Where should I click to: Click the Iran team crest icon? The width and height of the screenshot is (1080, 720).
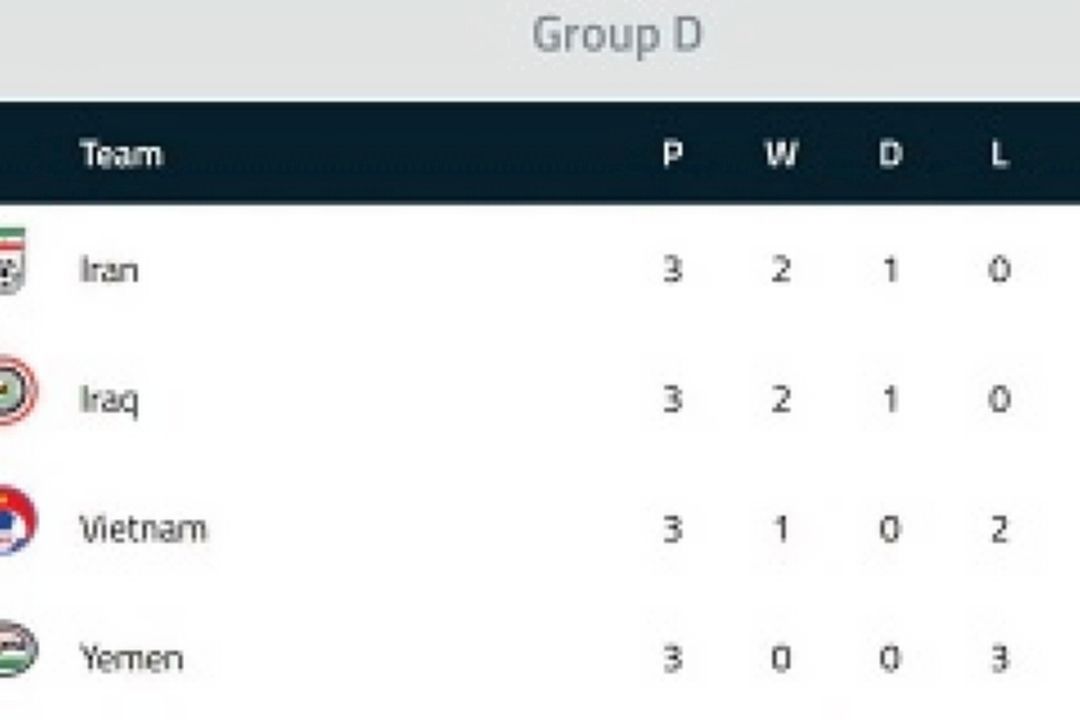pos(12,261)
